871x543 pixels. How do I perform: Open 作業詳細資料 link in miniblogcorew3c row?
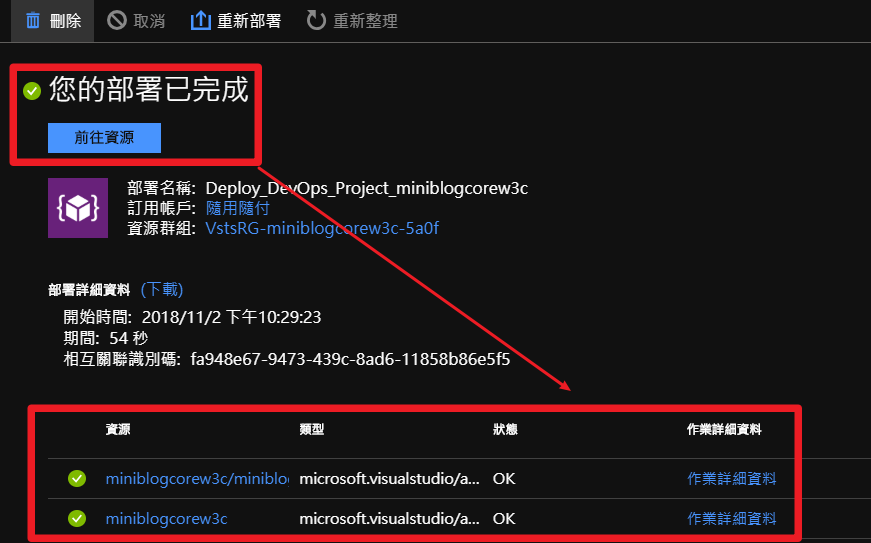pyautogui.click(x=731, y=519)
